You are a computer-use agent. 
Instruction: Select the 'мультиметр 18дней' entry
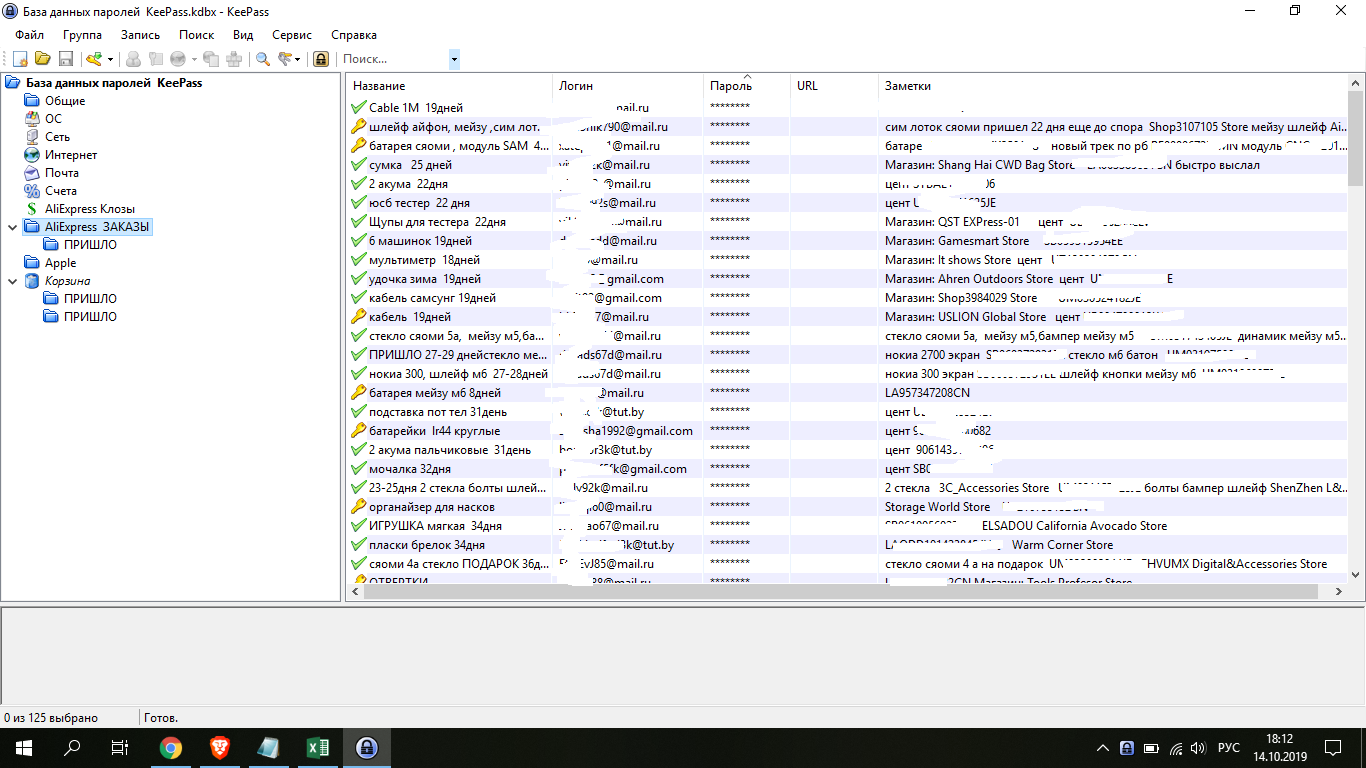(x=847, y=260)
